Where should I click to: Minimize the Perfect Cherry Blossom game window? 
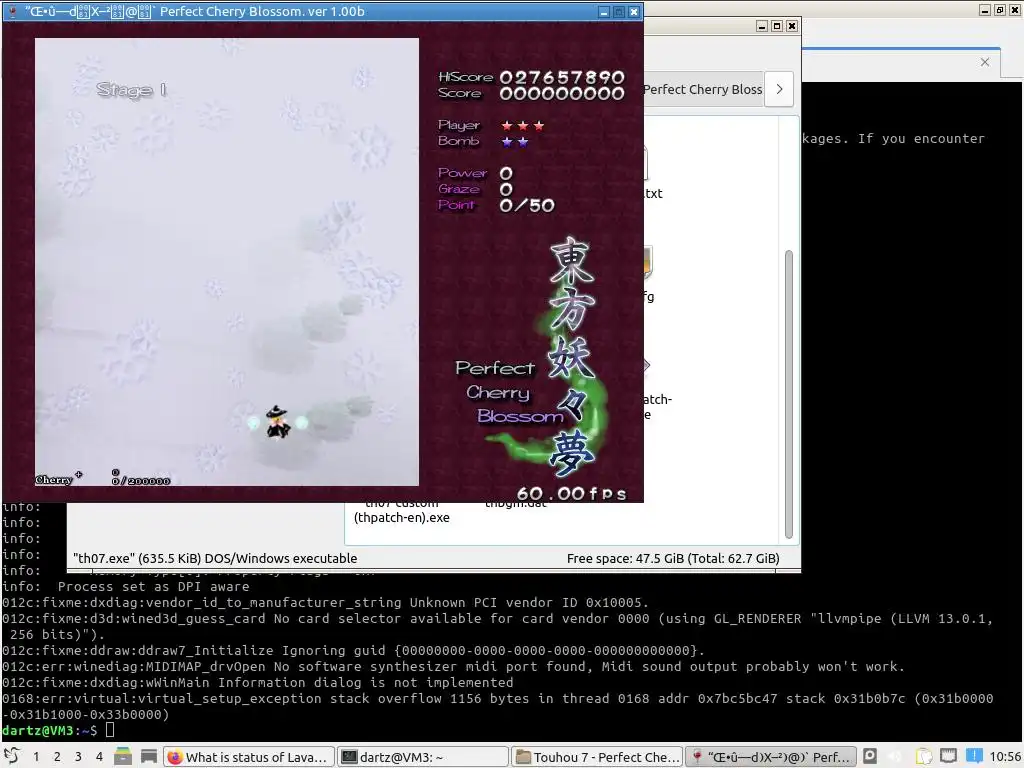pos(604,12)
